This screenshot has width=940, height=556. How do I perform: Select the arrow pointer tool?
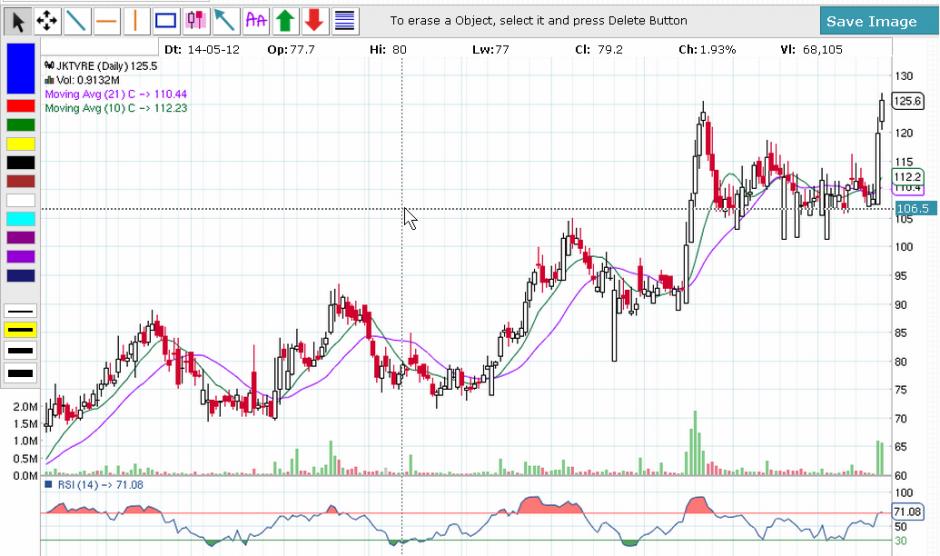tap(19, 21)
